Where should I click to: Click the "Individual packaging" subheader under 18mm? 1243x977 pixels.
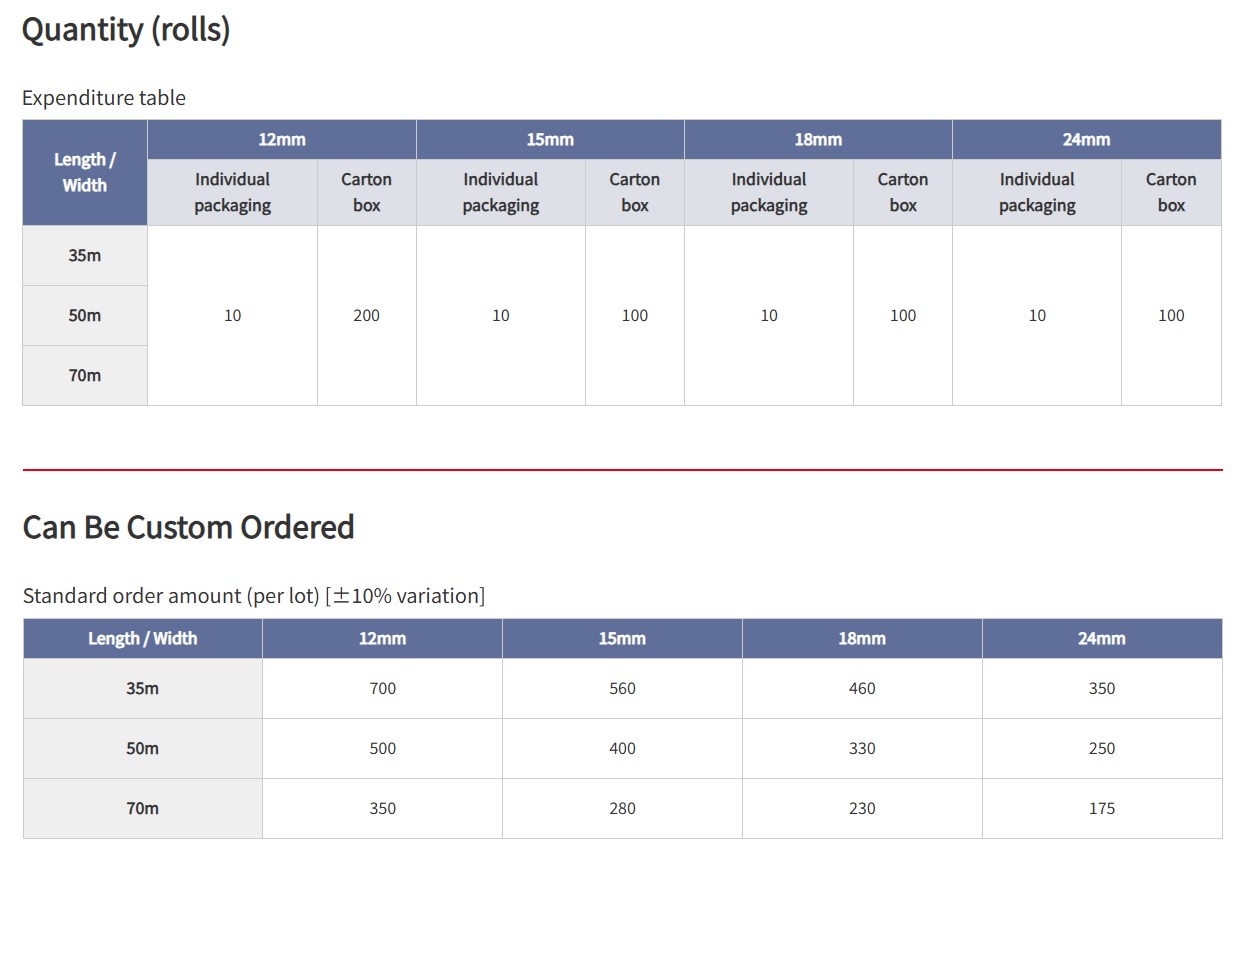(x=768, y=192)
